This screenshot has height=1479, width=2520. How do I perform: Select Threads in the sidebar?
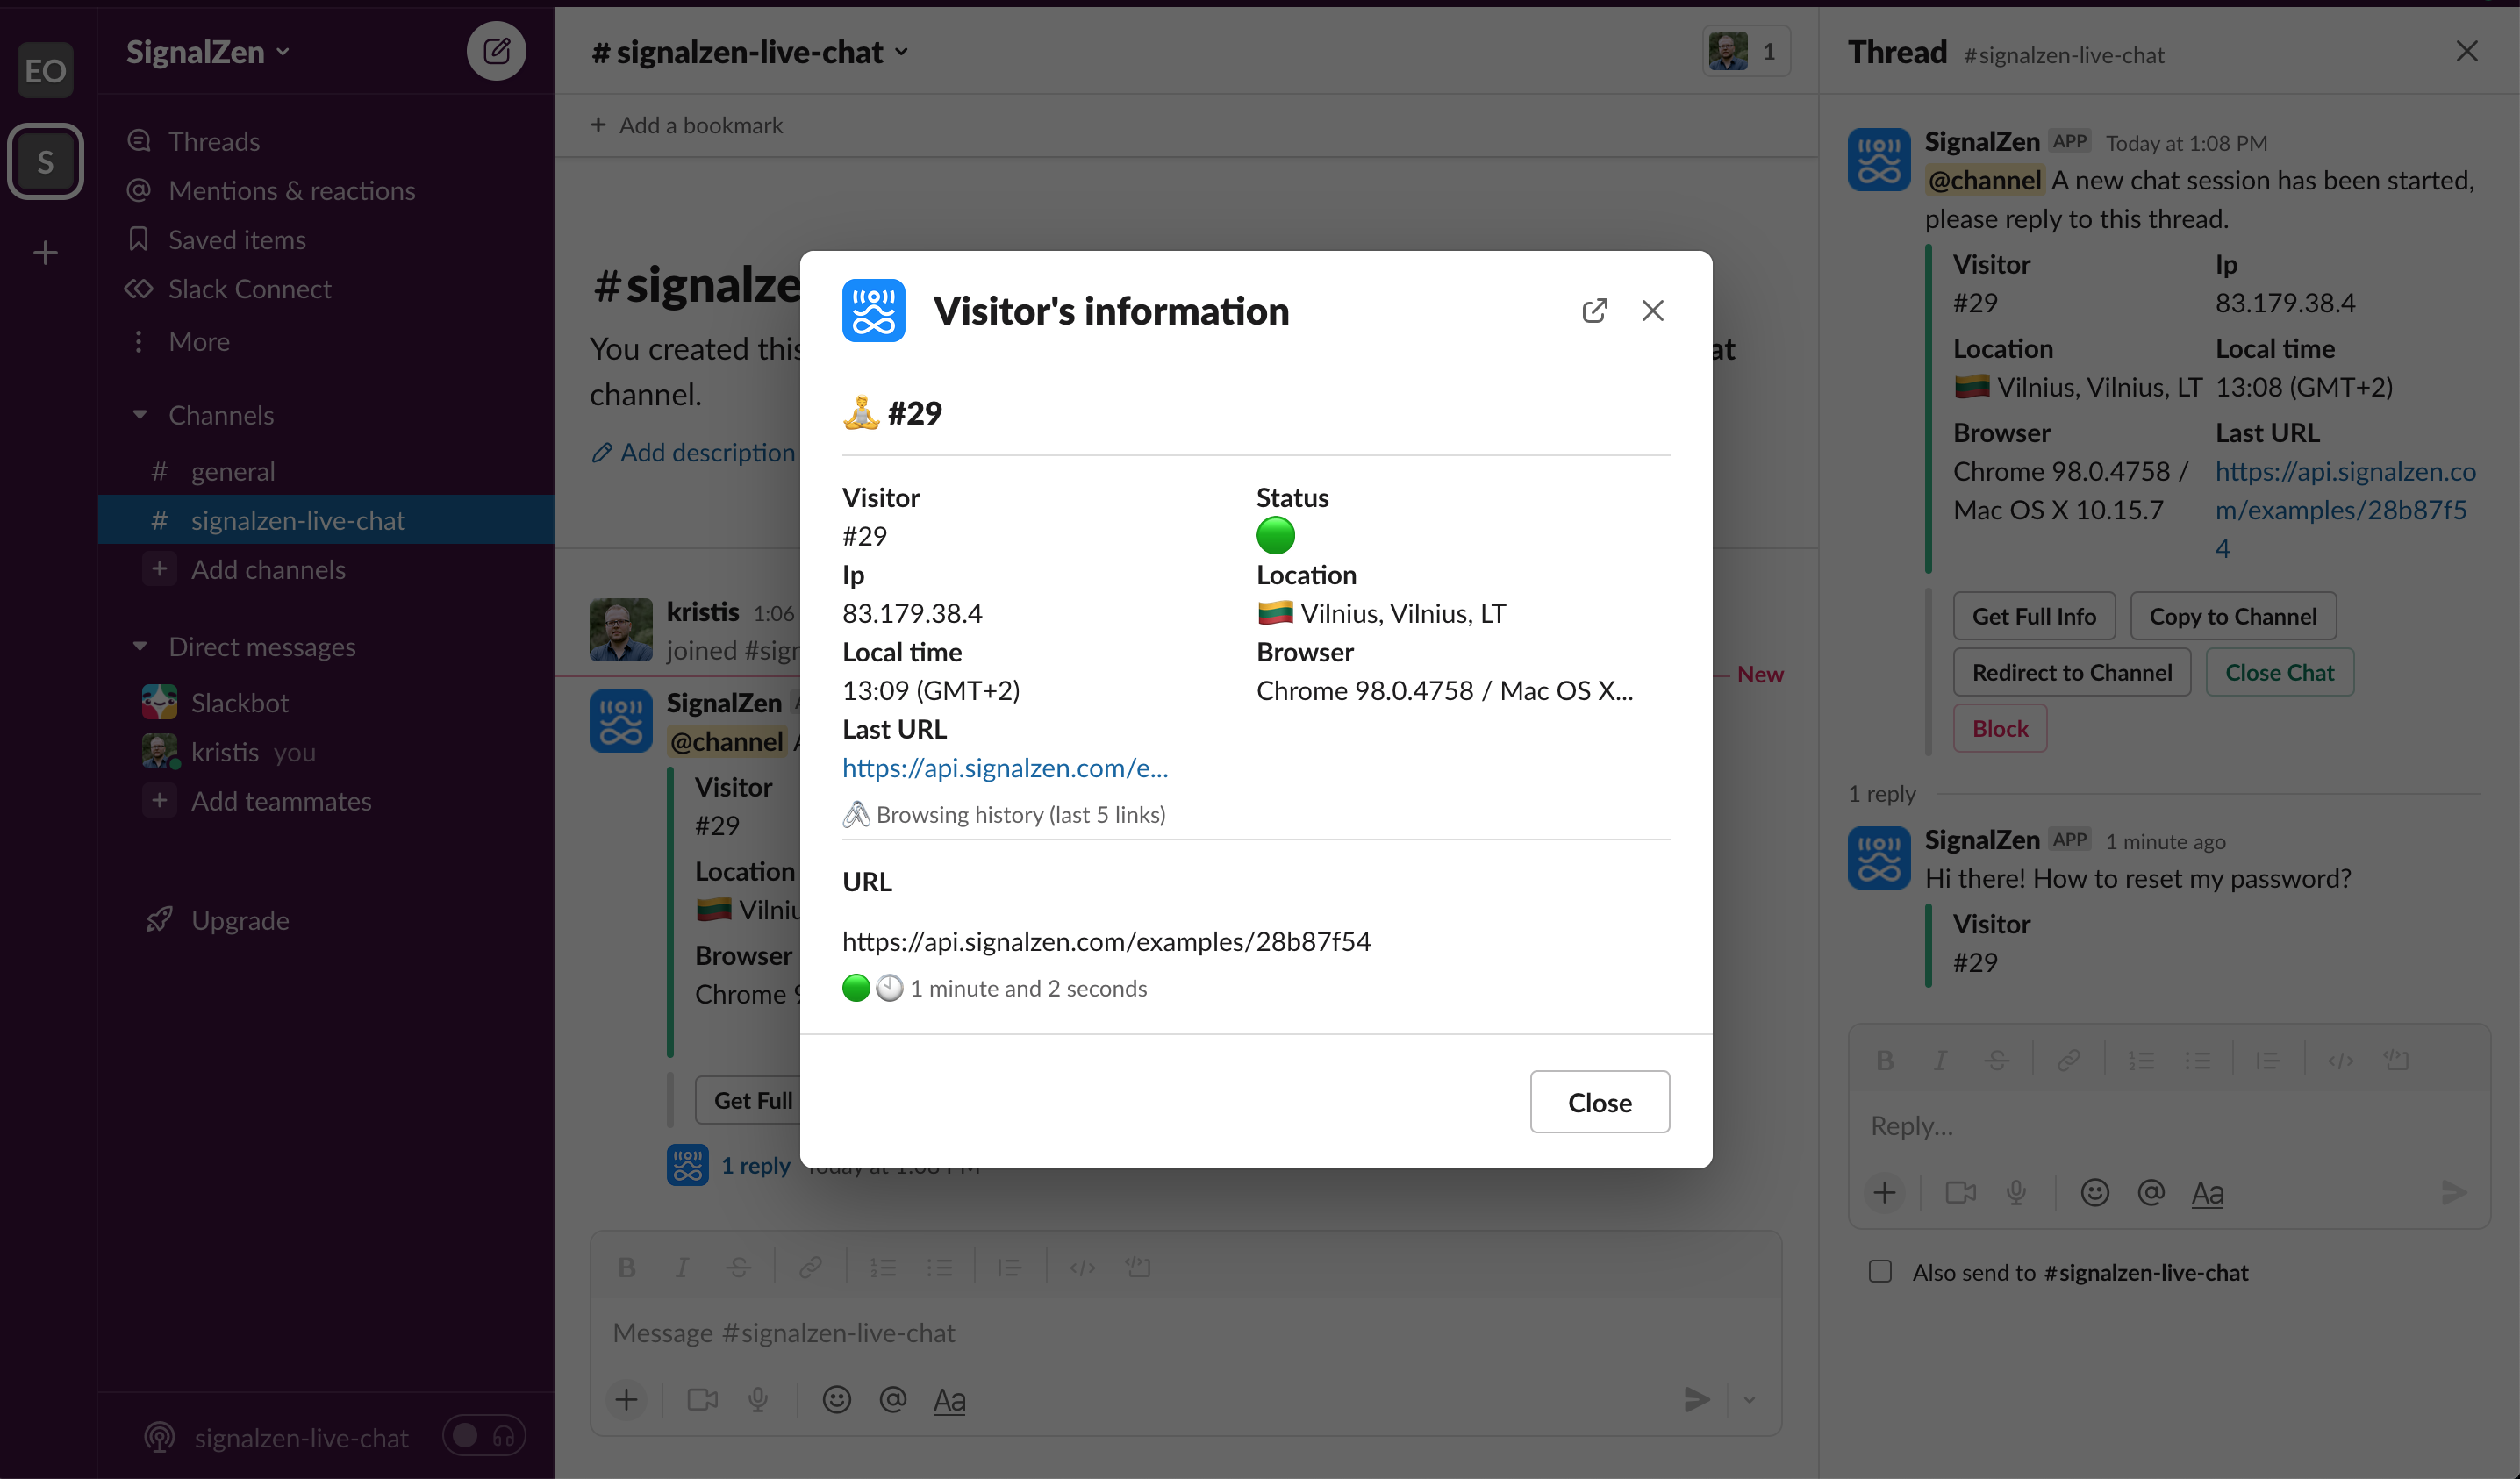click(x=212, y=141)
